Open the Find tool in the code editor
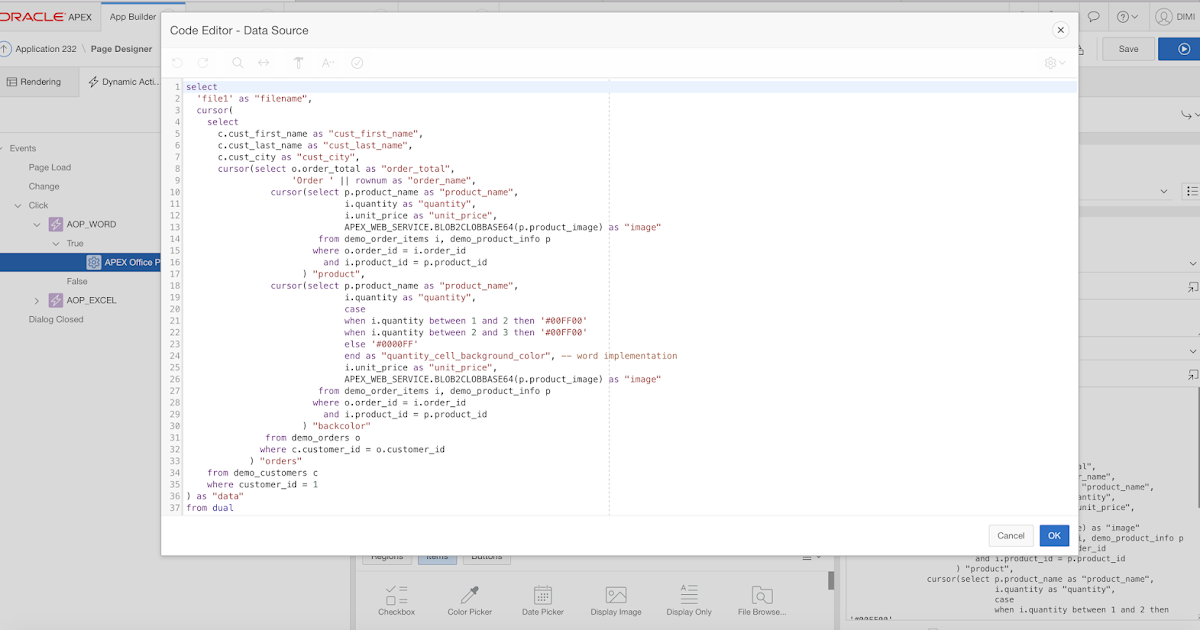1200x630 pixels. point(237,62)
